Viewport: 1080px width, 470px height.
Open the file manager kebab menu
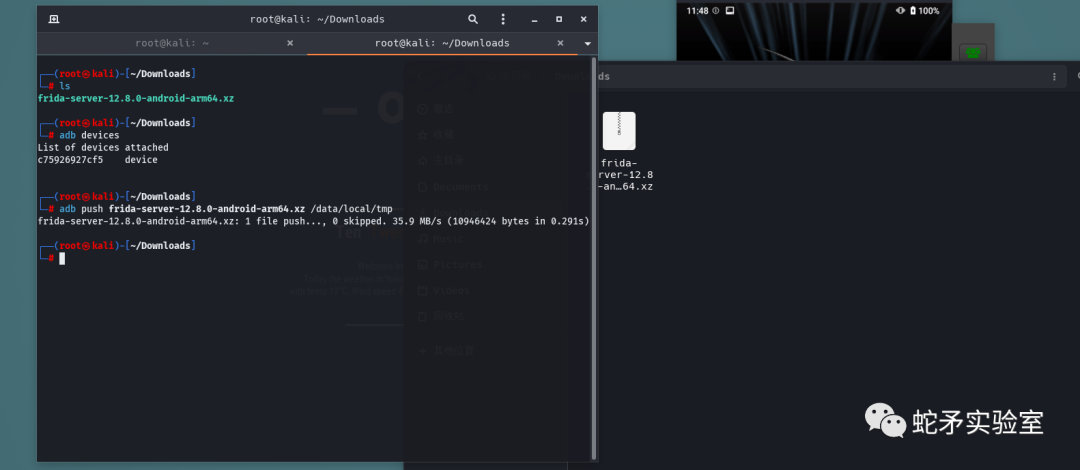click(1054, 76)
